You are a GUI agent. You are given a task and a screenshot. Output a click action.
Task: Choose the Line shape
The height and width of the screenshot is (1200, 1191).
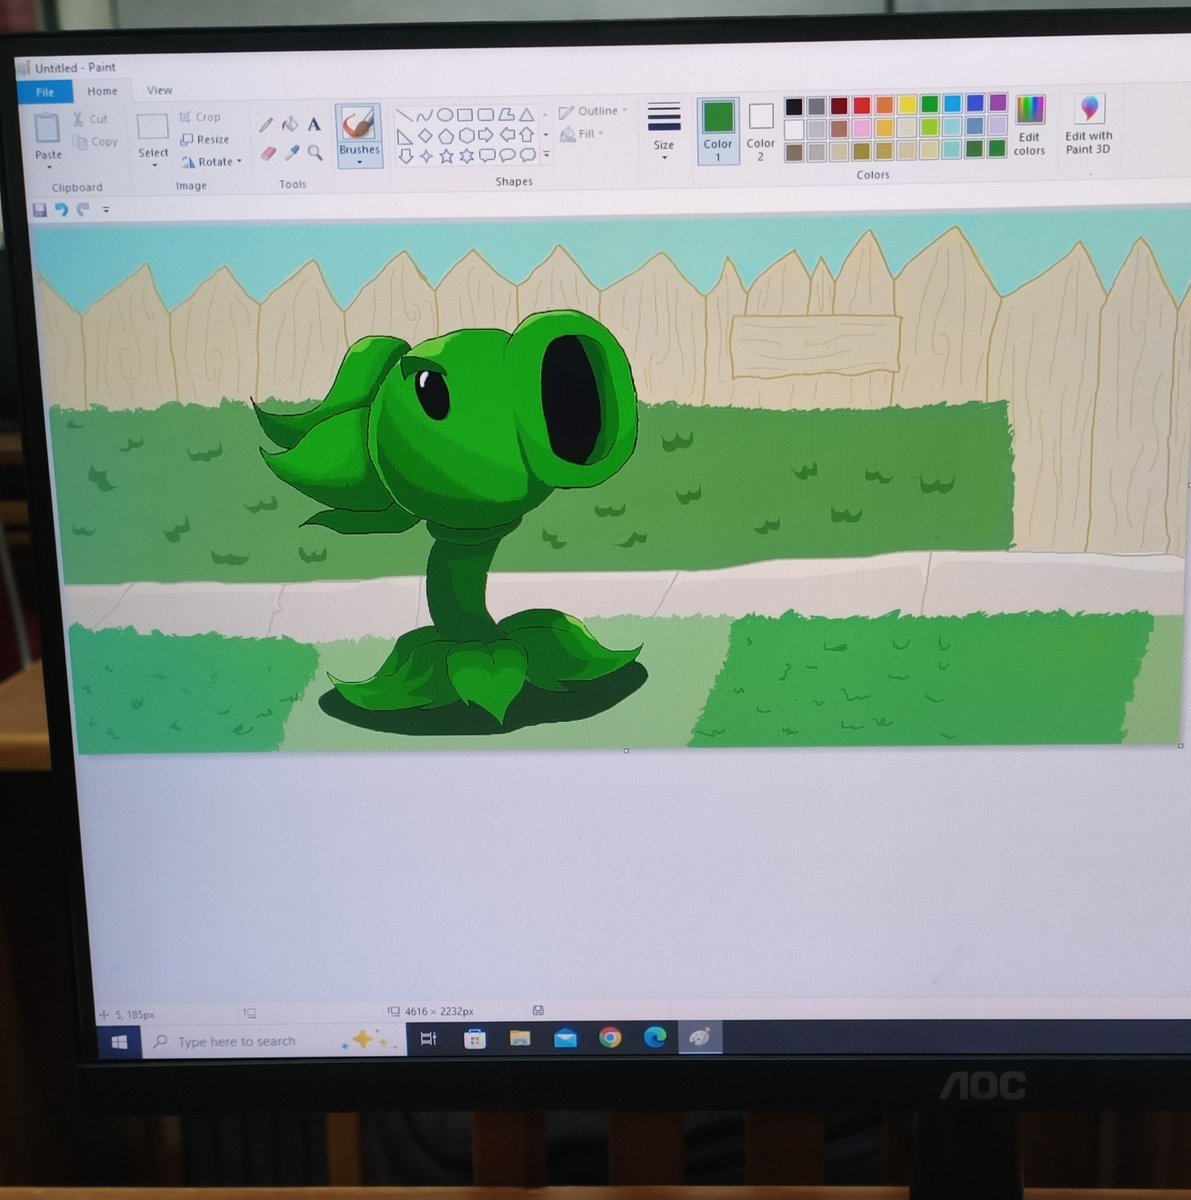click(404, 116)
